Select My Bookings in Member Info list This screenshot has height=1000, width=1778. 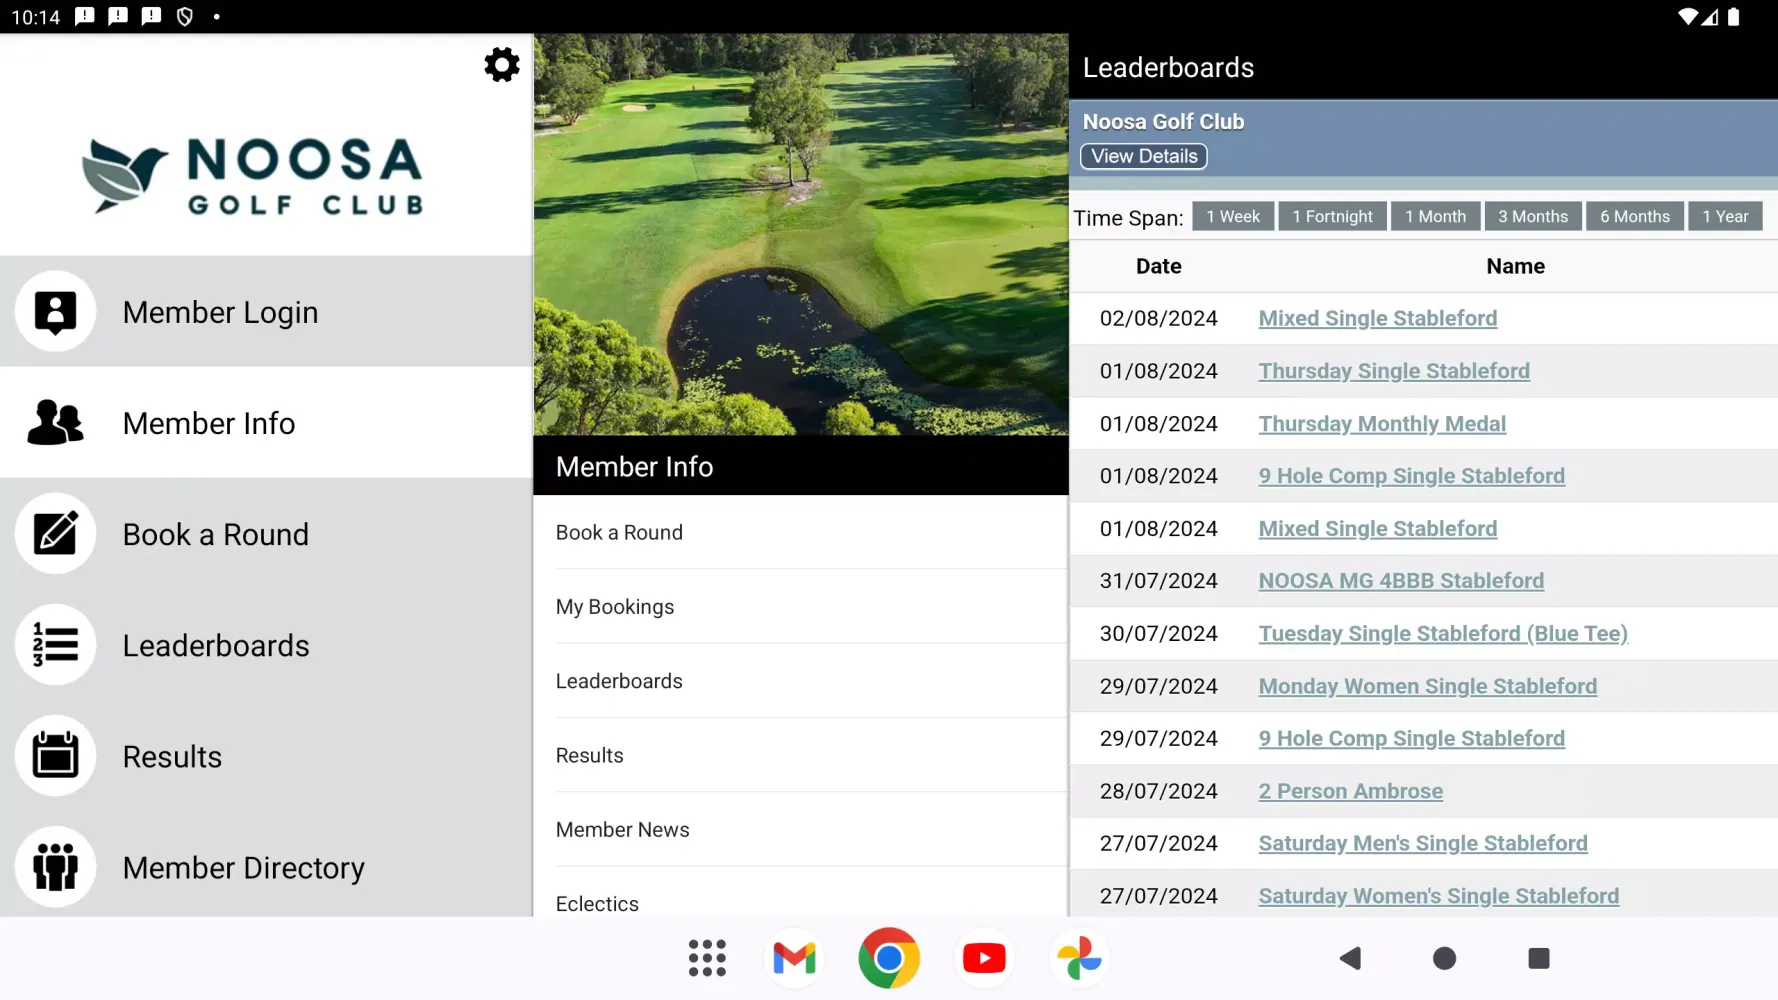point(615,607)
